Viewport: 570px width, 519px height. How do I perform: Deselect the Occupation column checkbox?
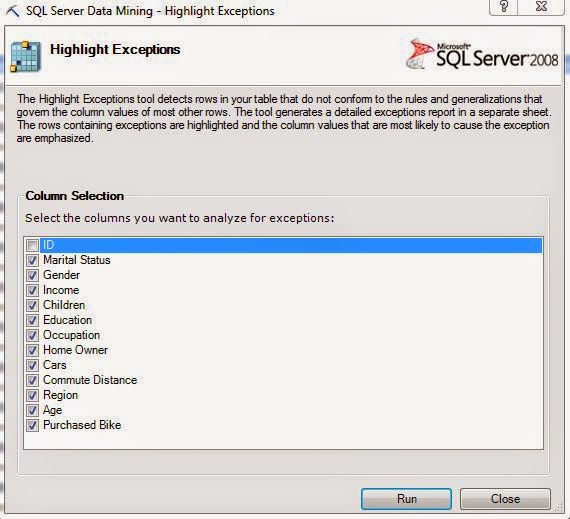coord(32,335)
